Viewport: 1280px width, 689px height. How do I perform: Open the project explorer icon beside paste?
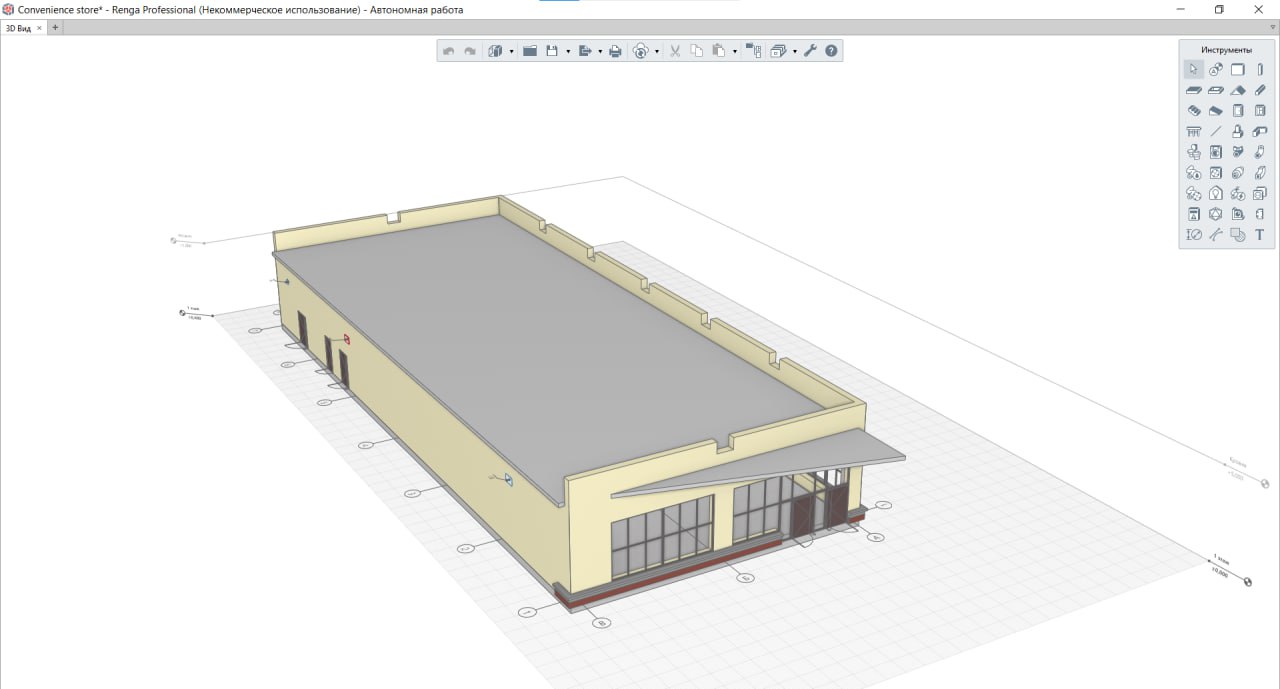click(x=754, y=51)
